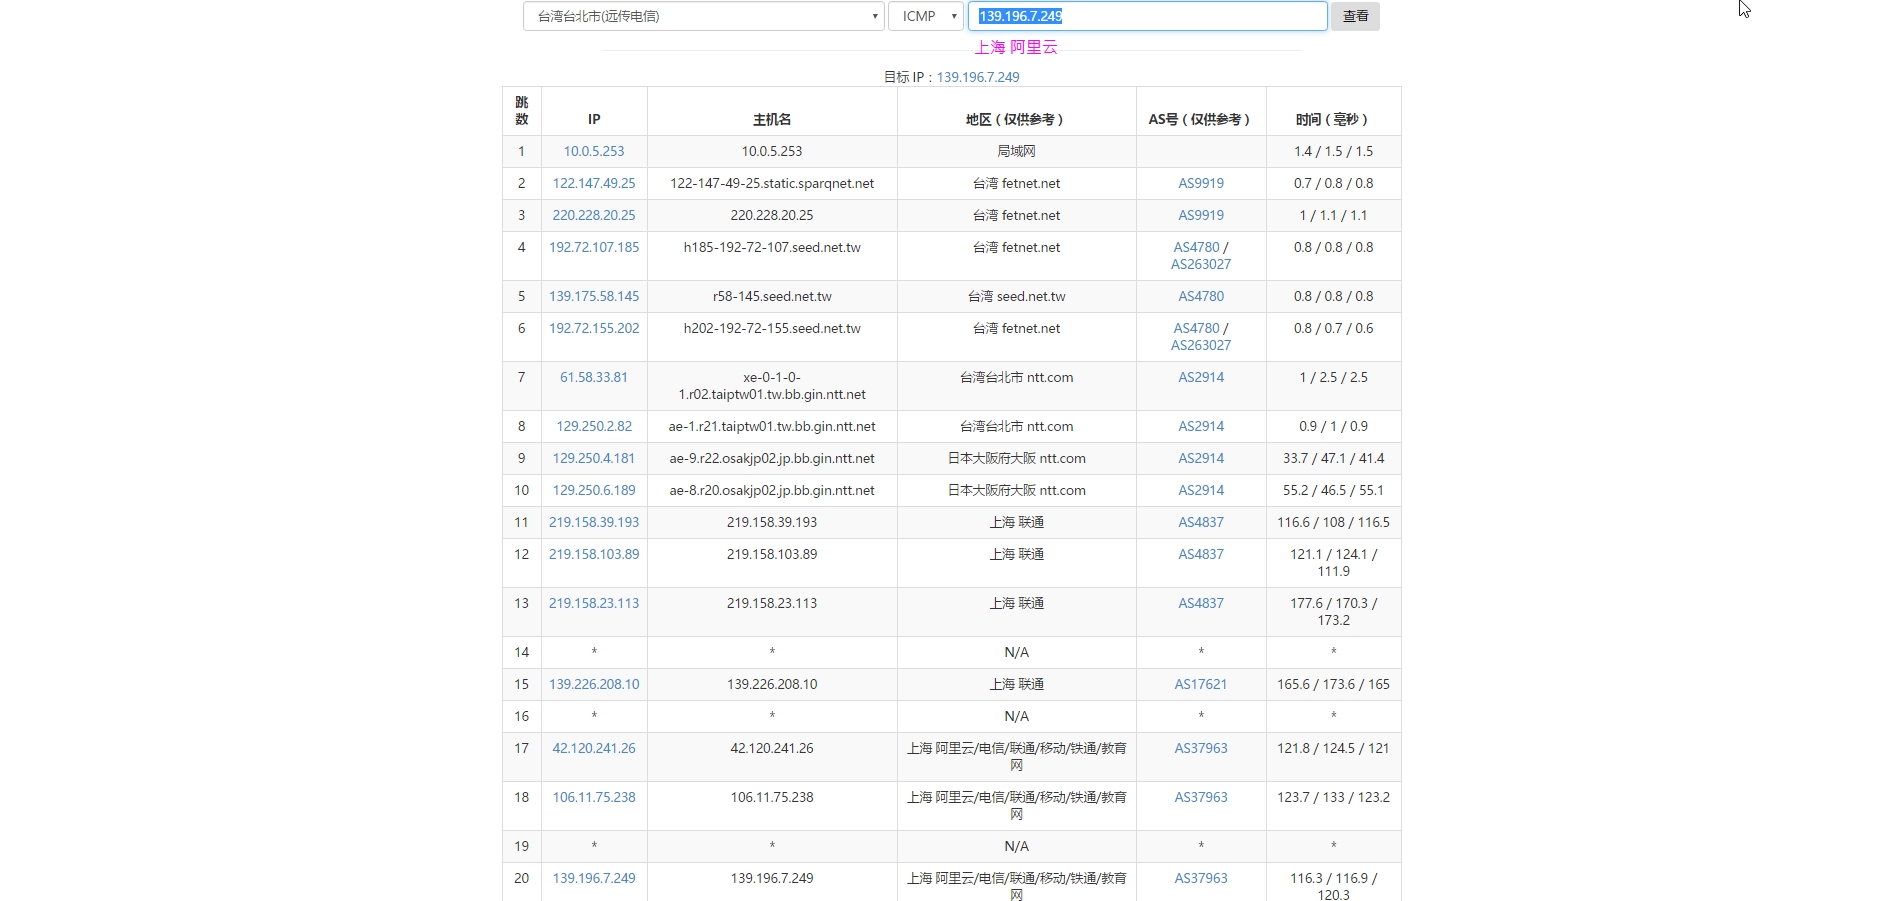Image resolution: width=1903 pixels, height=901 pixels.
Task: Open IP link 192.72.107.185
Action: 594,247
